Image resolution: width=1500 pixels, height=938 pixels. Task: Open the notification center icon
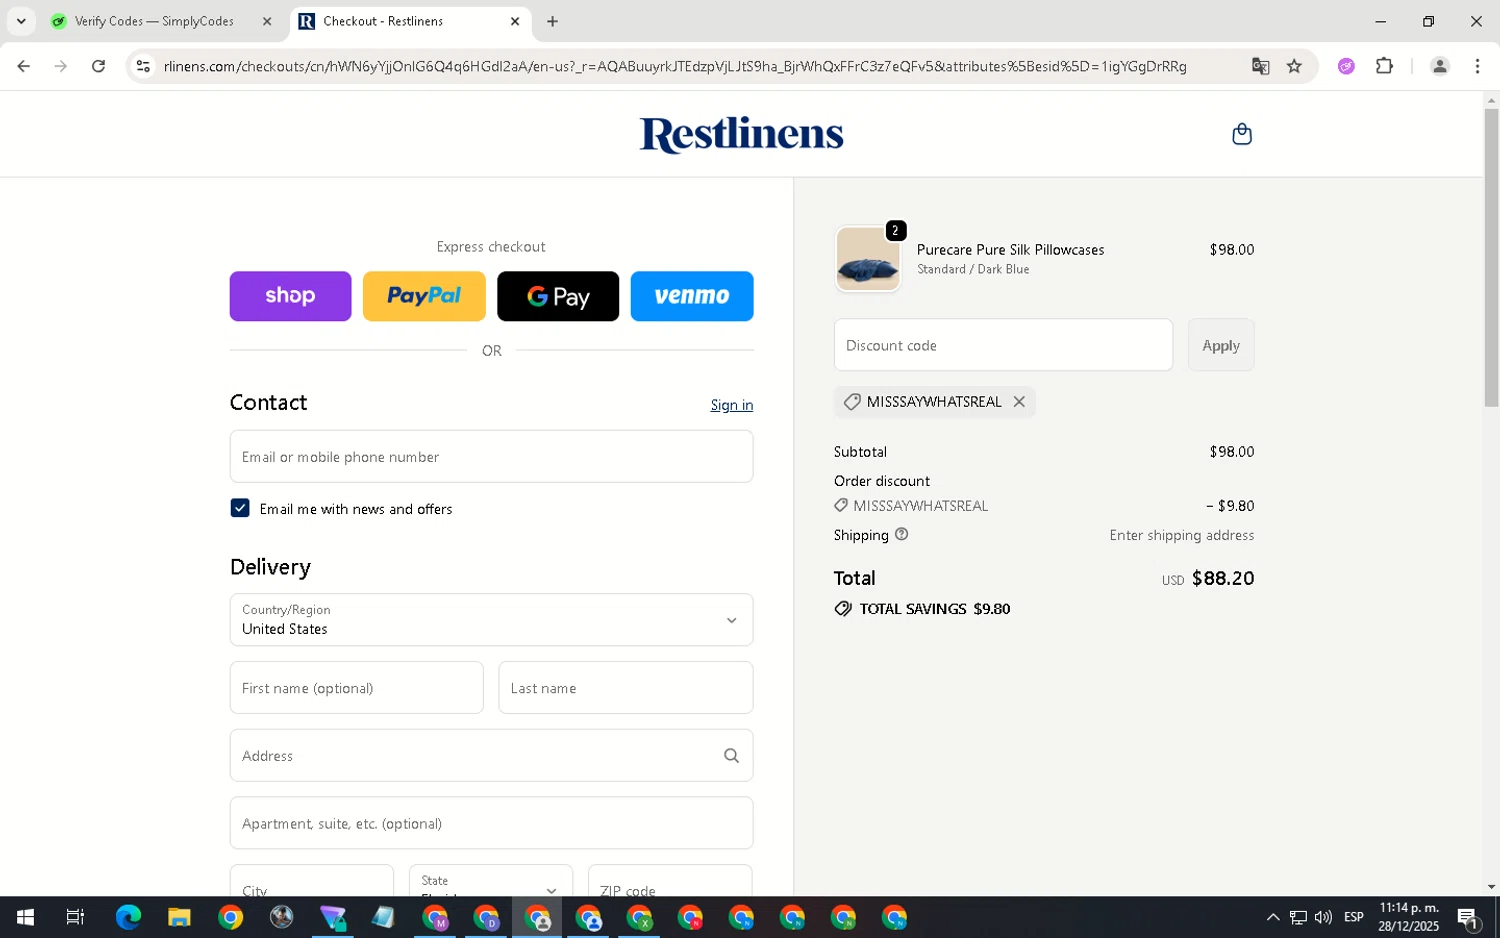1468,917
